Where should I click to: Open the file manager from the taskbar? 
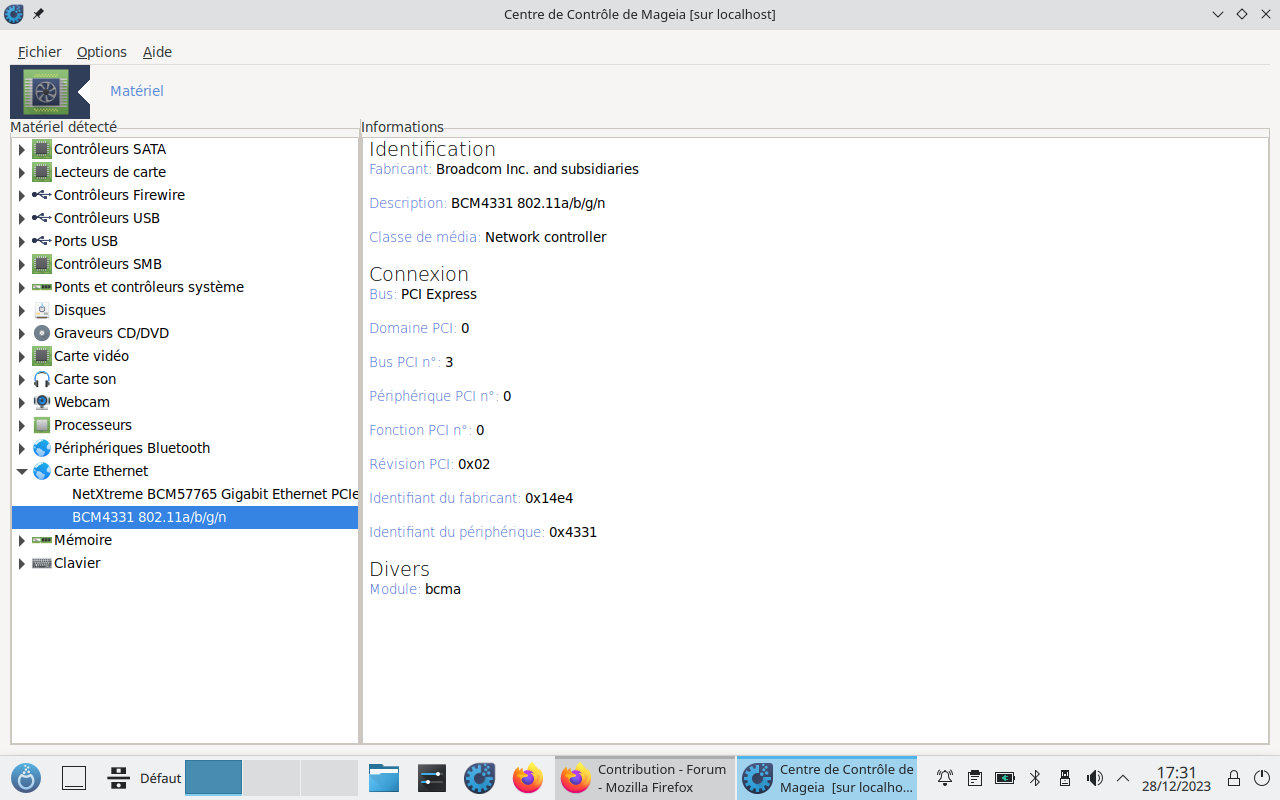(384, 778)
